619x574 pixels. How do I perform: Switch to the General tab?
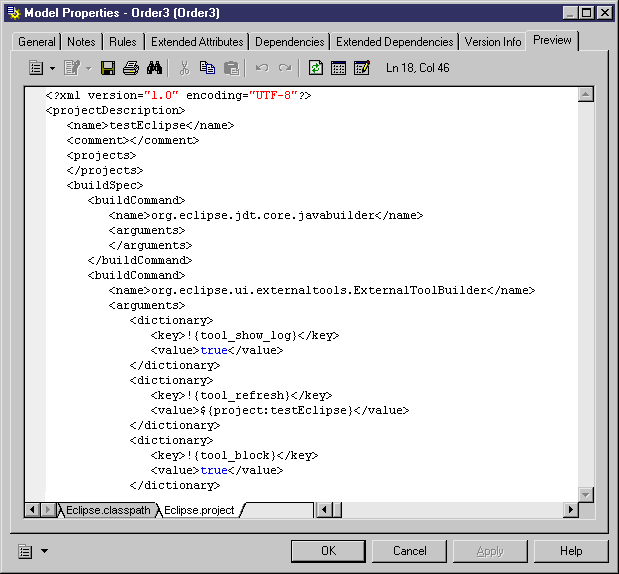coord(37,42)
